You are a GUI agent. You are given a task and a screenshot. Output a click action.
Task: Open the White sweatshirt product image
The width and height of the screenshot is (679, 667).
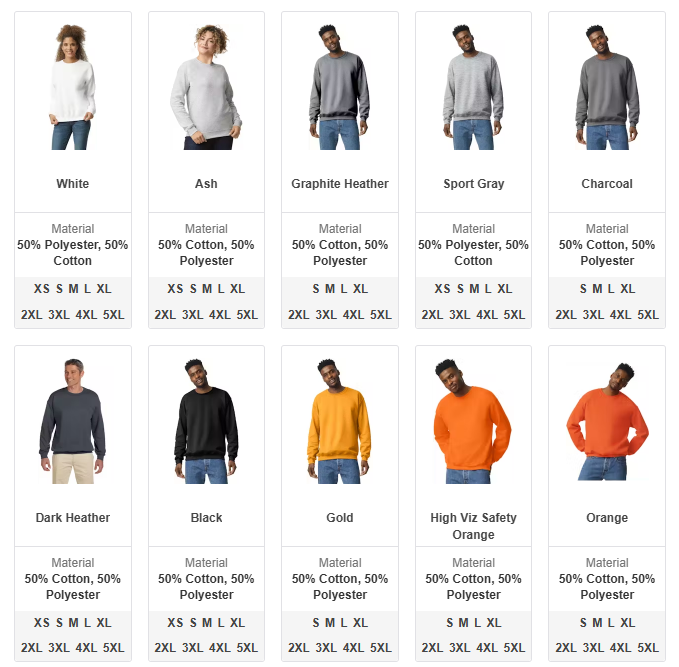[72, 87]
